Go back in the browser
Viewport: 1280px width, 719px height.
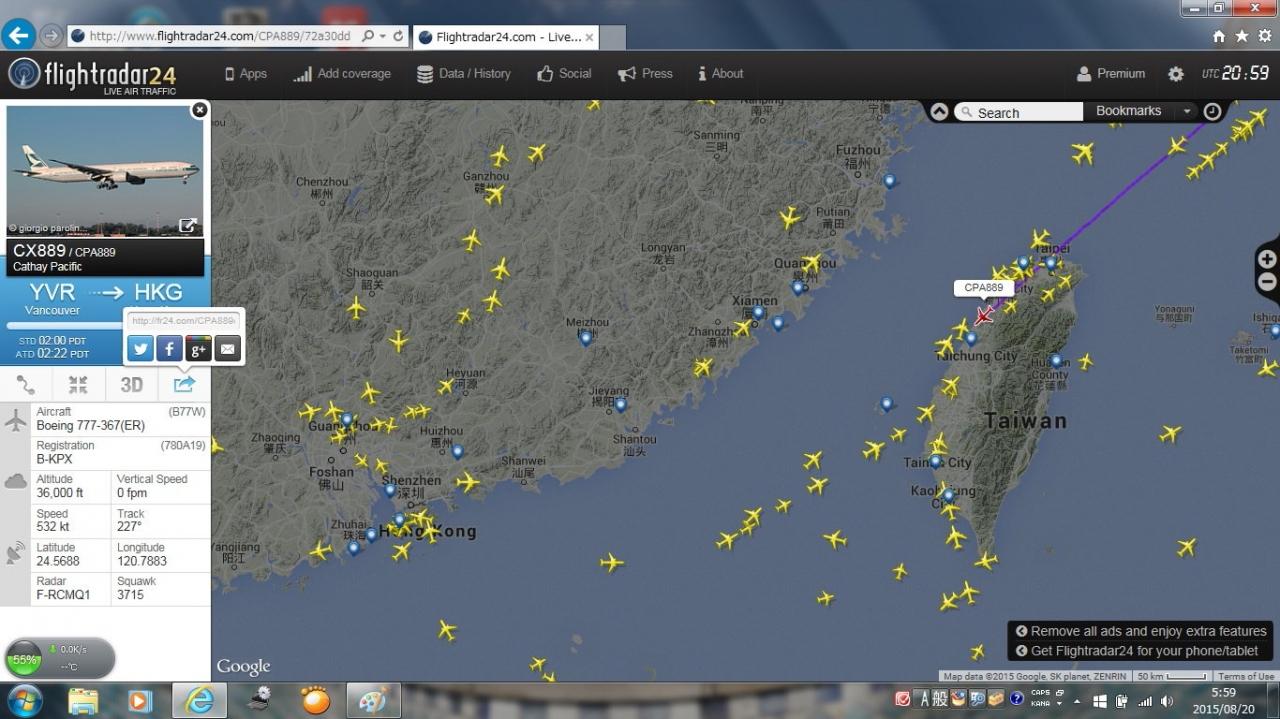[x=18, y=35]
